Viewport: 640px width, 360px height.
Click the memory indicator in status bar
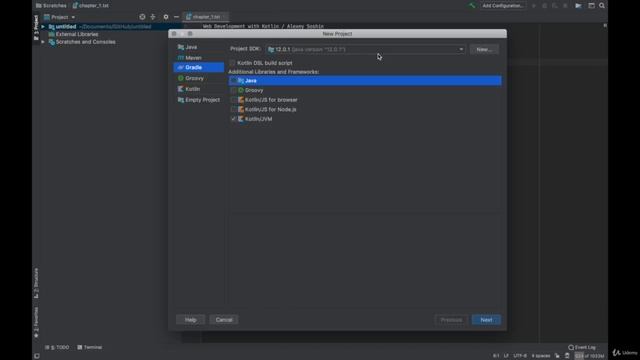(589, 356)
